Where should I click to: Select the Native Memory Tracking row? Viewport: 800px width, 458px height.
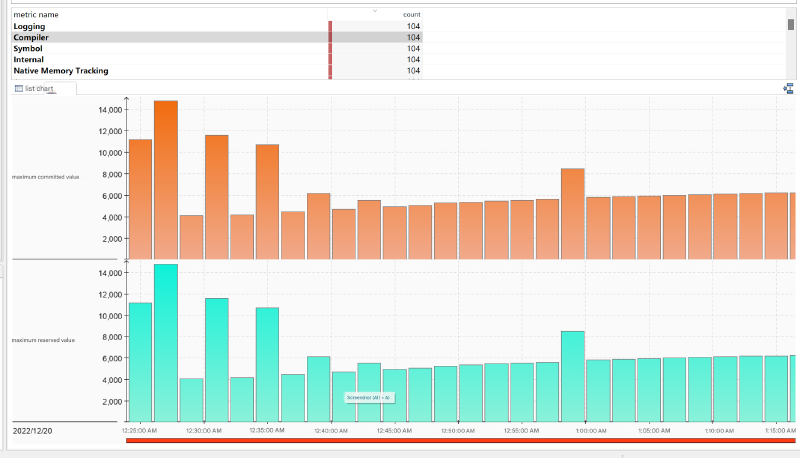point(60,71)
